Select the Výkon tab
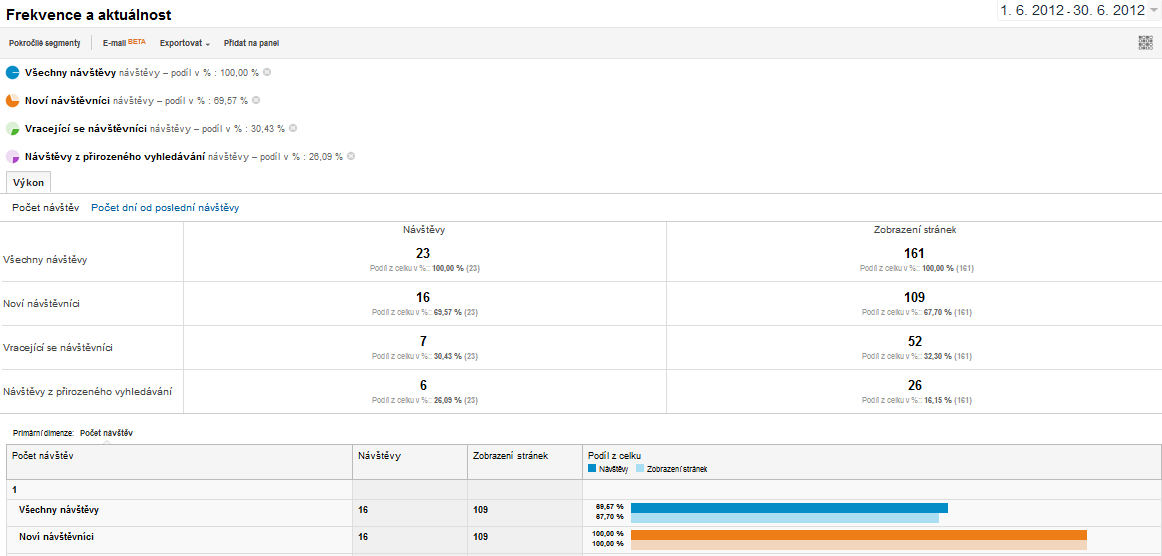 [x=29, y=183]
